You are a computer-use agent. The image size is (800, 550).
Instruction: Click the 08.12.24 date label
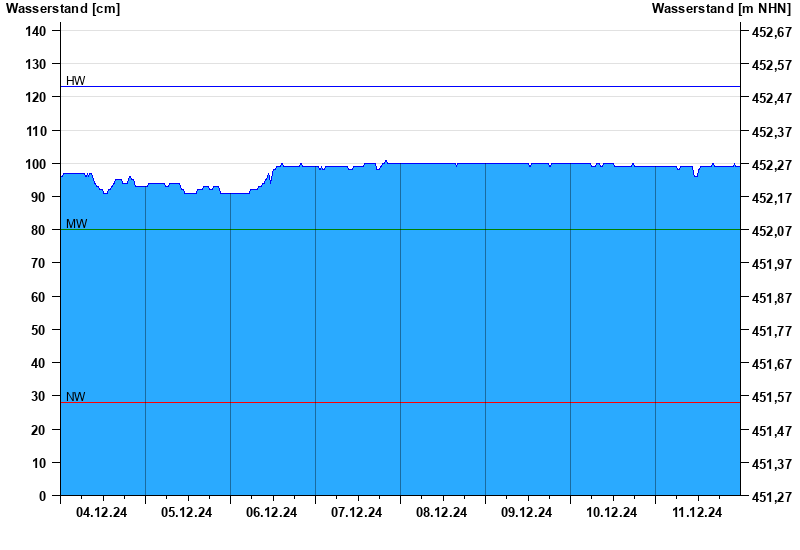pos(442,512)
